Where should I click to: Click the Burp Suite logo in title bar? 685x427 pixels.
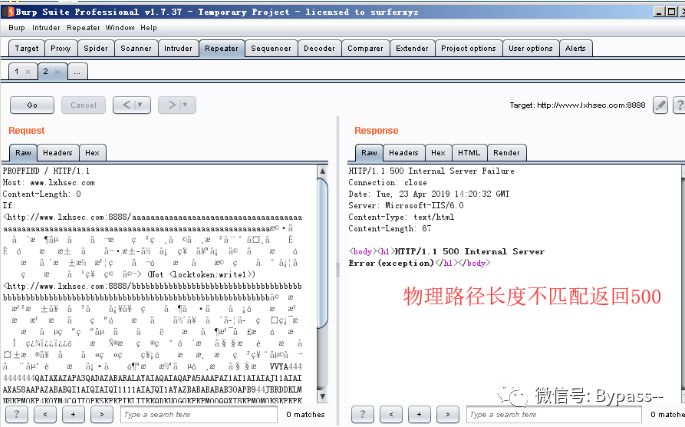(10, 12)
